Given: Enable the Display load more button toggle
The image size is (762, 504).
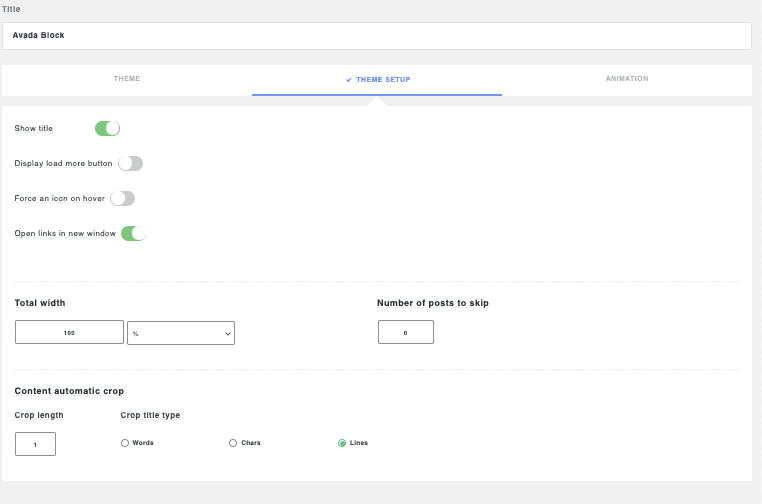Looking at the screenshot, I should (x=131, y=163).
